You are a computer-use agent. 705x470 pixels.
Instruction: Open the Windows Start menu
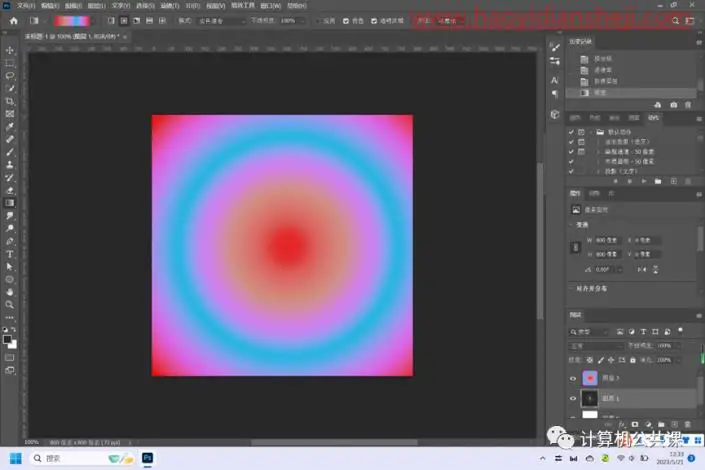click(x=15, y=458)
